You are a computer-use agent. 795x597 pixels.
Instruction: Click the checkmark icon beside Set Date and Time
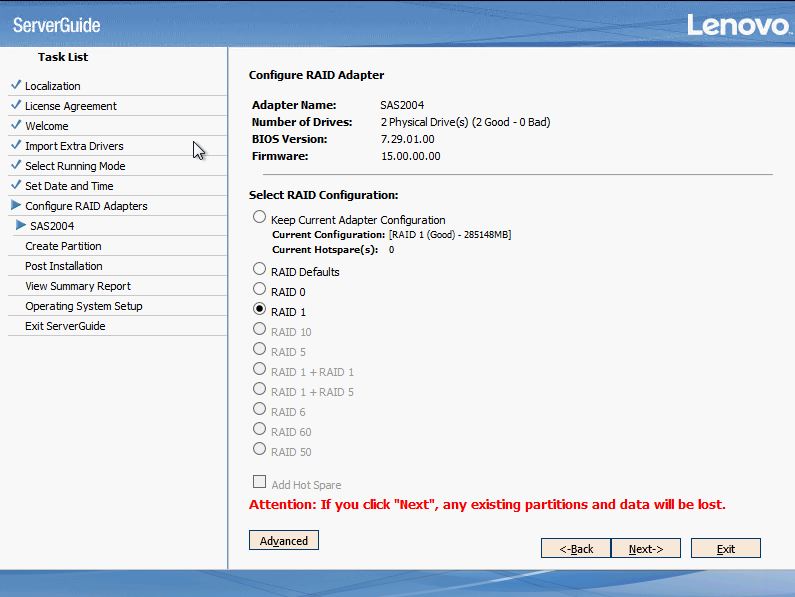16,185
